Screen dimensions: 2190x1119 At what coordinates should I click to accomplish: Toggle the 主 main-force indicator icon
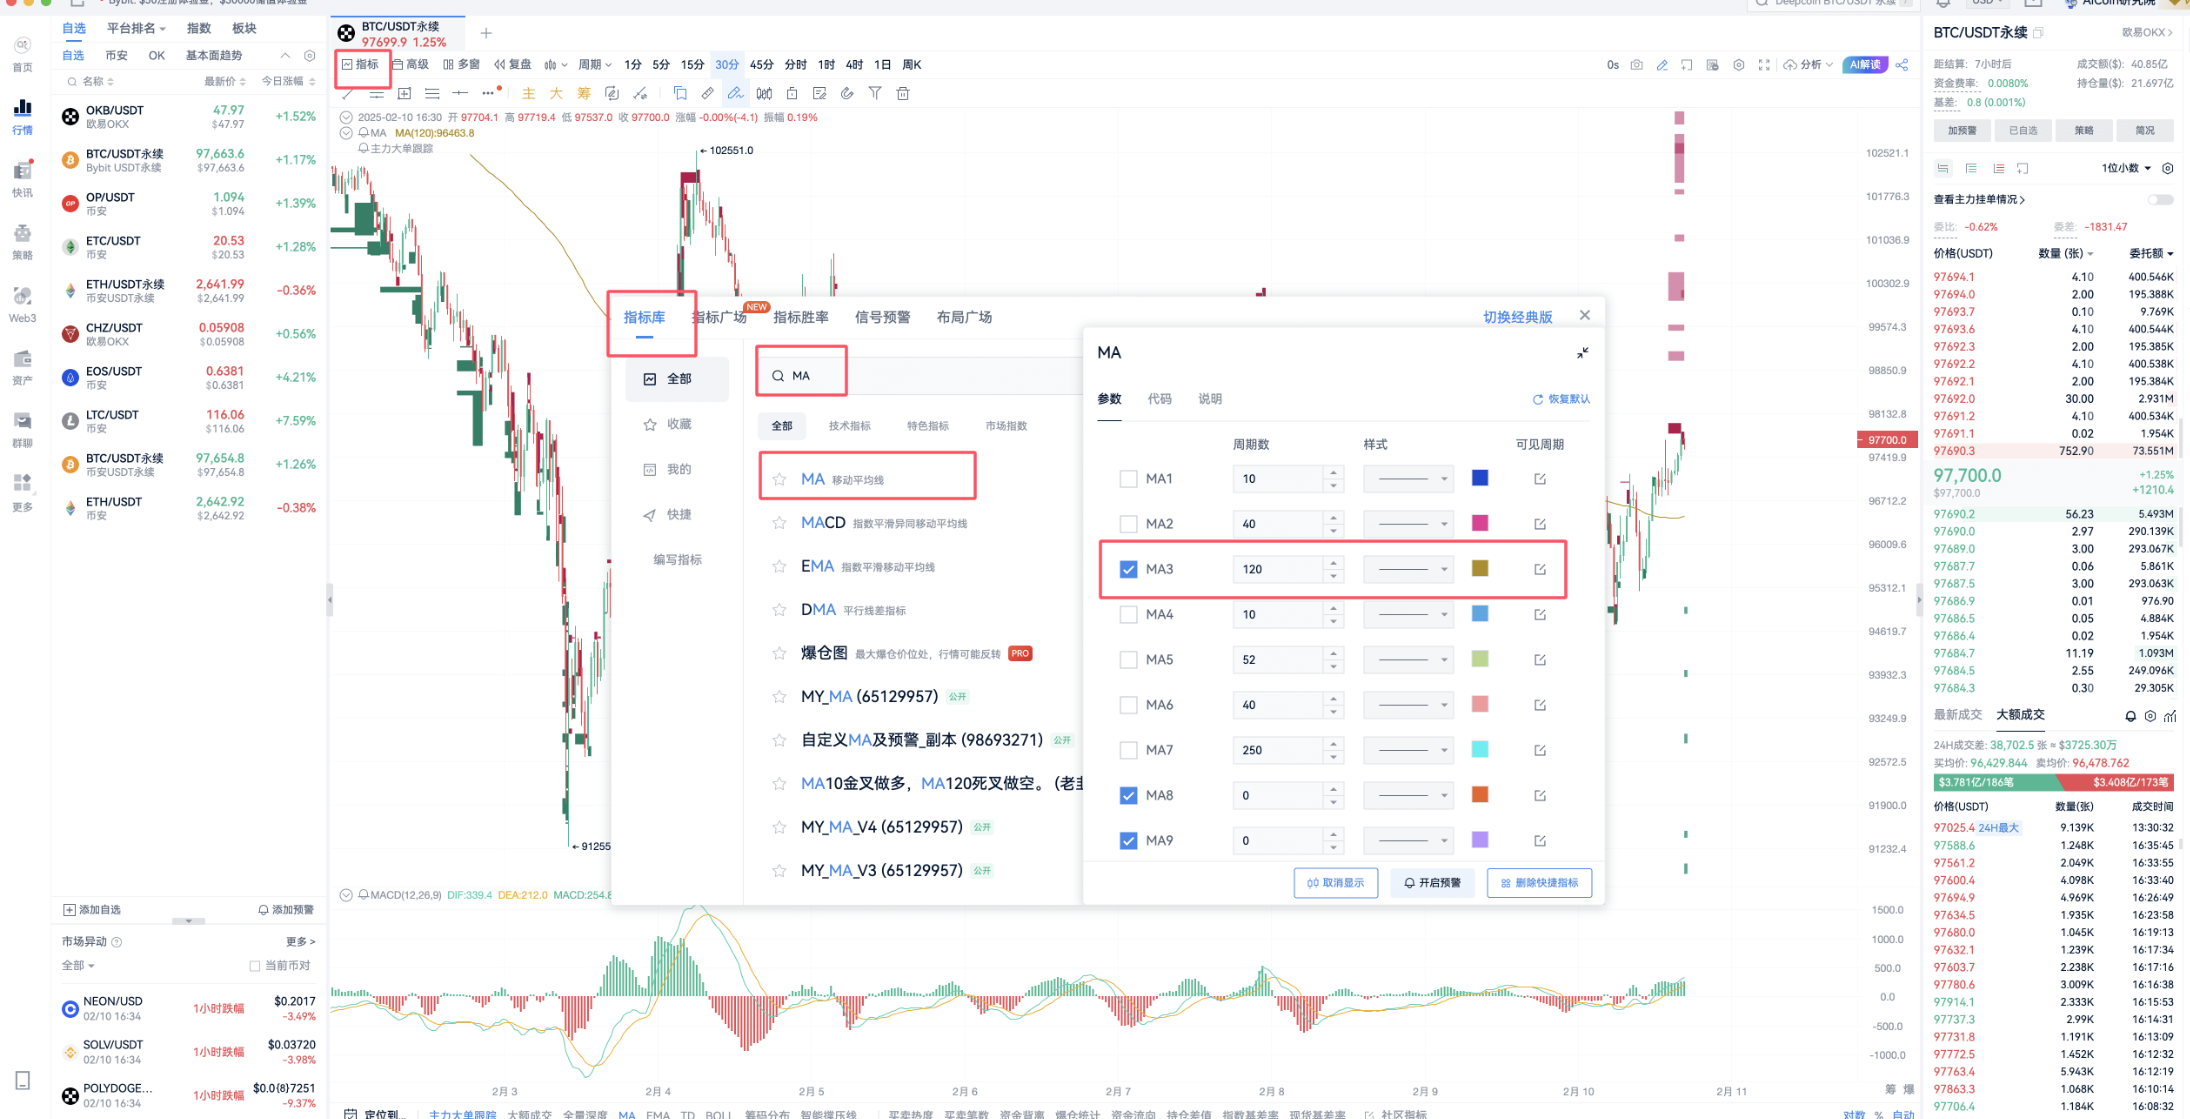tap(528, 93)
